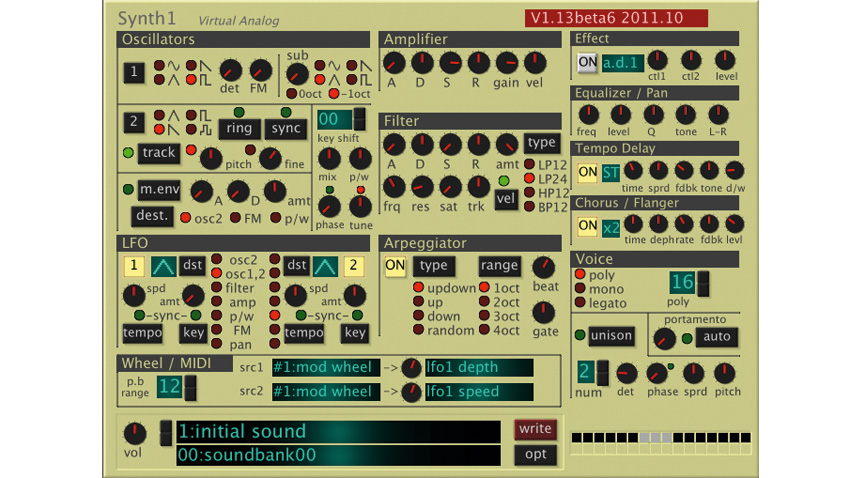Viewport: 850px width, 478px height.
Task: Click the filter type button
Action: (x=542, y=143)
